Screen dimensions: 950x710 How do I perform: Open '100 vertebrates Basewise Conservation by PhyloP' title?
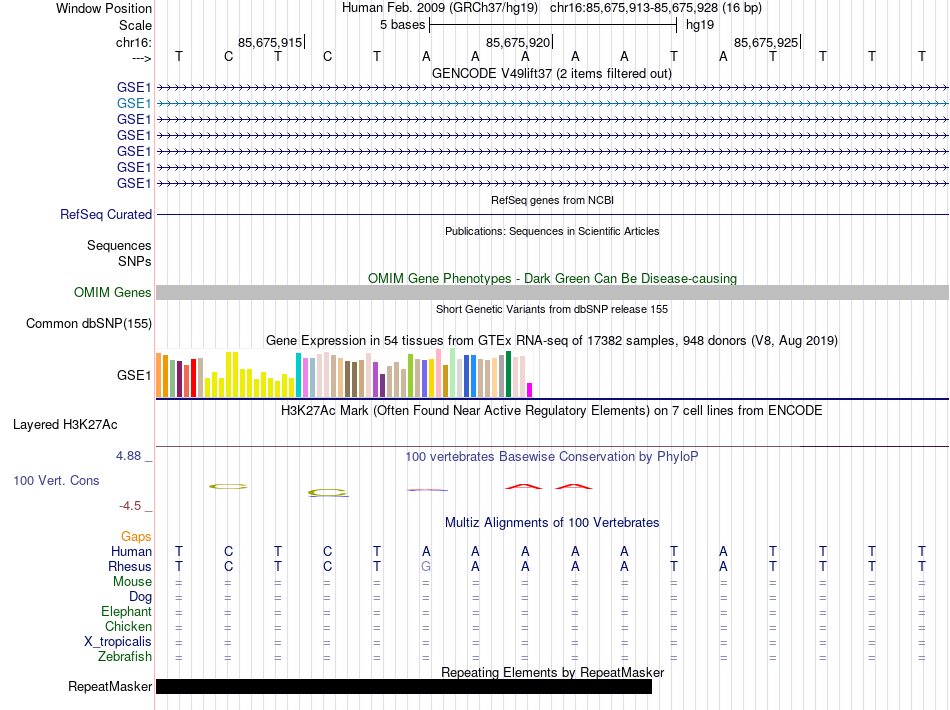point(552,457)
